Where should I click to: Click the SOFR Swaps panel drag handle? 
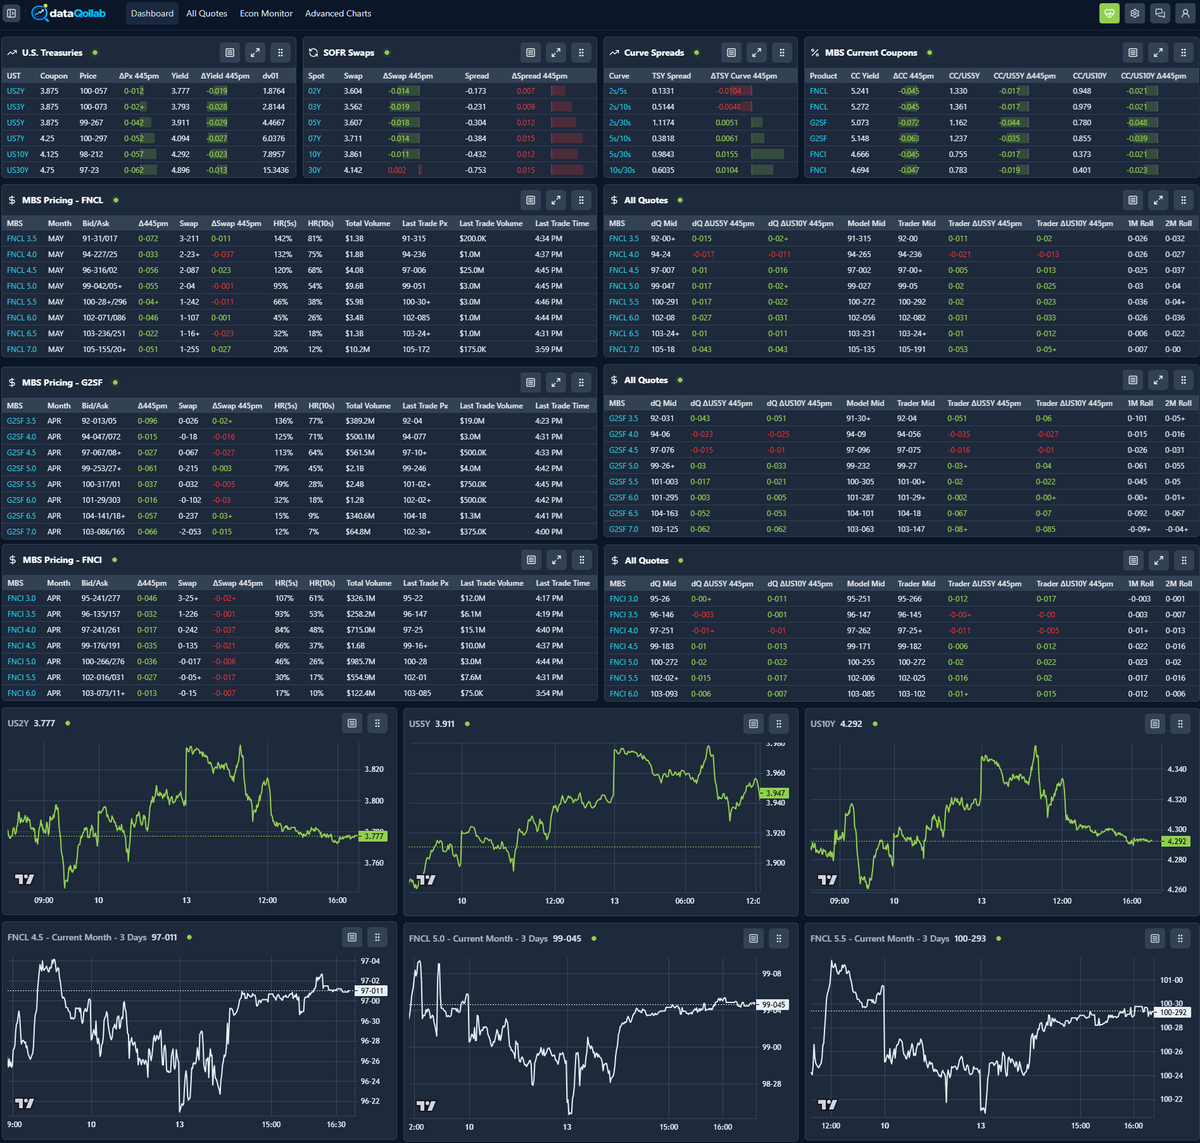tap(582, 52)
